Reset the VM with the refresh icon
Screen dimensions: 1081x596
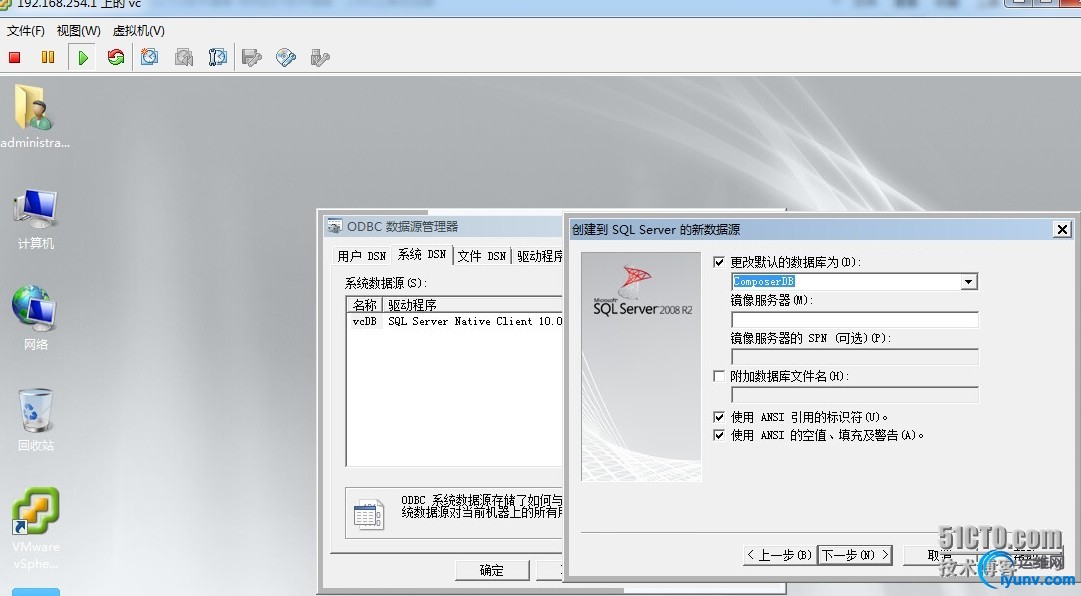[115, 57]
